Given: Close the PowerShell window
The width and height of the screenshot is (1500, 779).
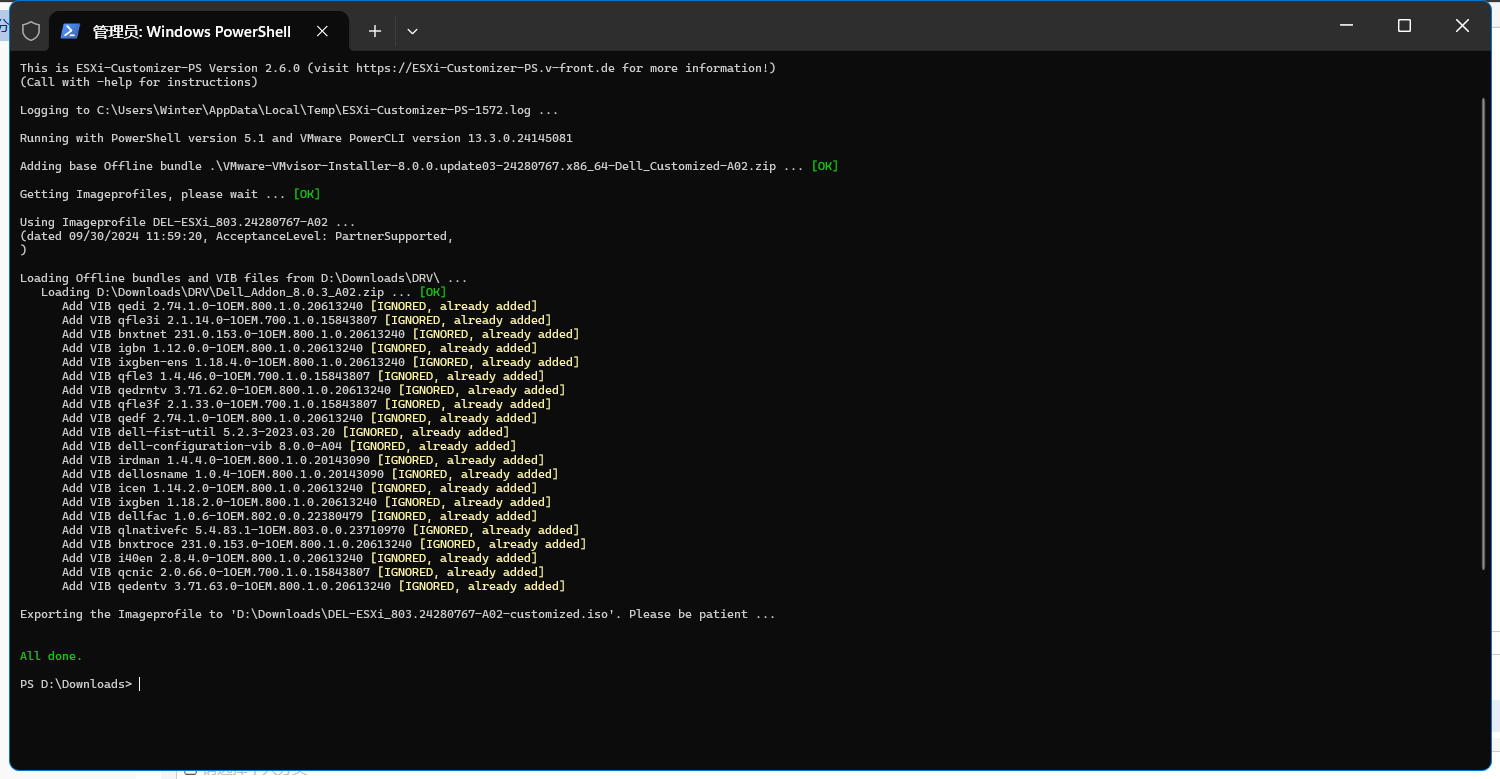Looking at the screenshot, I should tap(1462, 26).
